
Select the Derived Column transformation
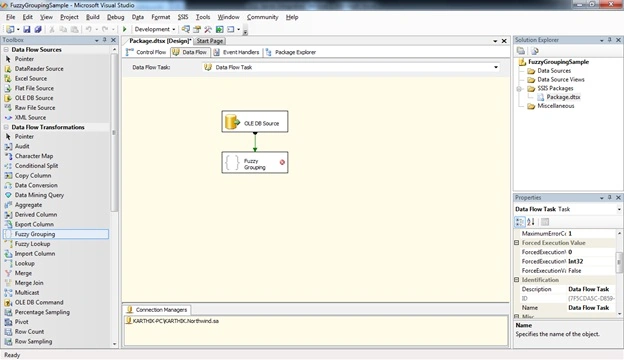[x=36, y=214]
